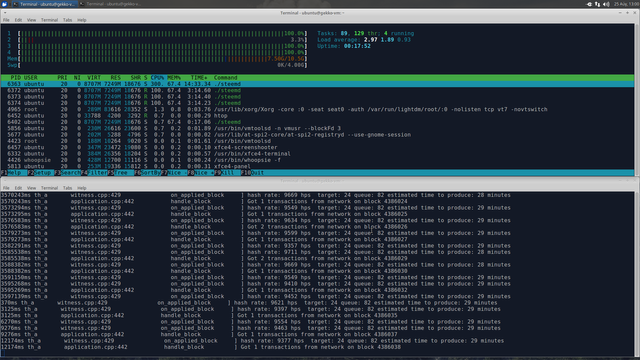Open the volume speaker tray icon
The width and height of the screenshot is (640, 360).
[x=606, y=4]
